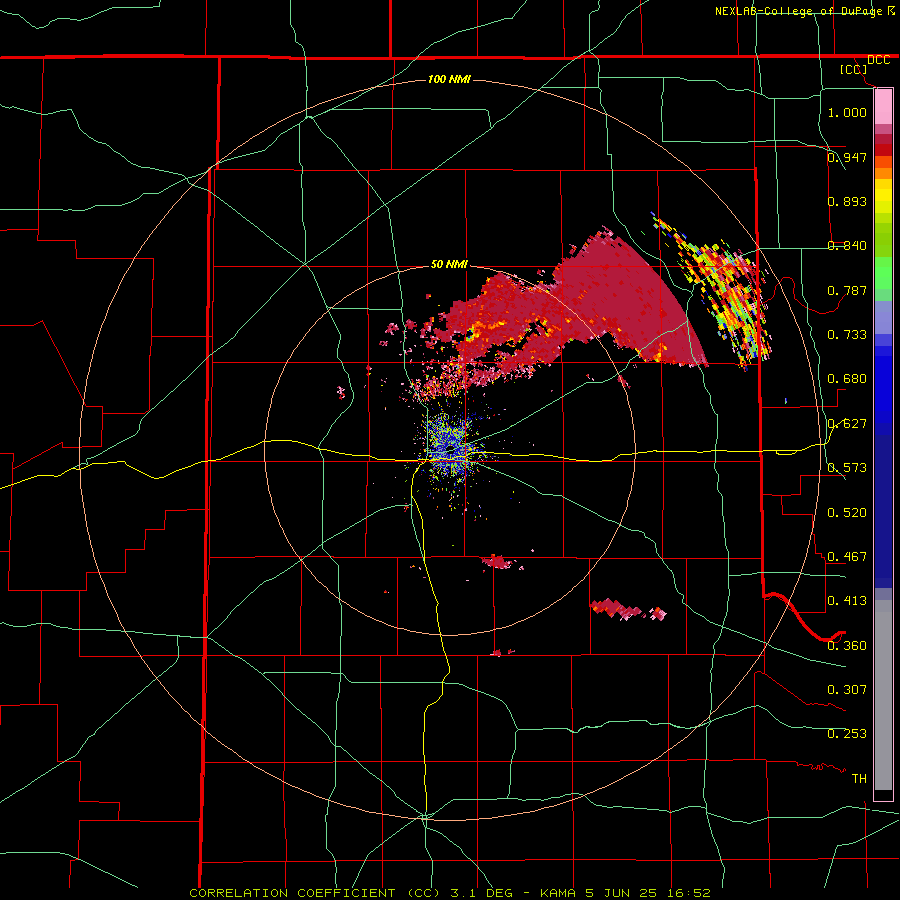Click the TH threshold label in legend

pyautogui.click(x=859, y=778)
